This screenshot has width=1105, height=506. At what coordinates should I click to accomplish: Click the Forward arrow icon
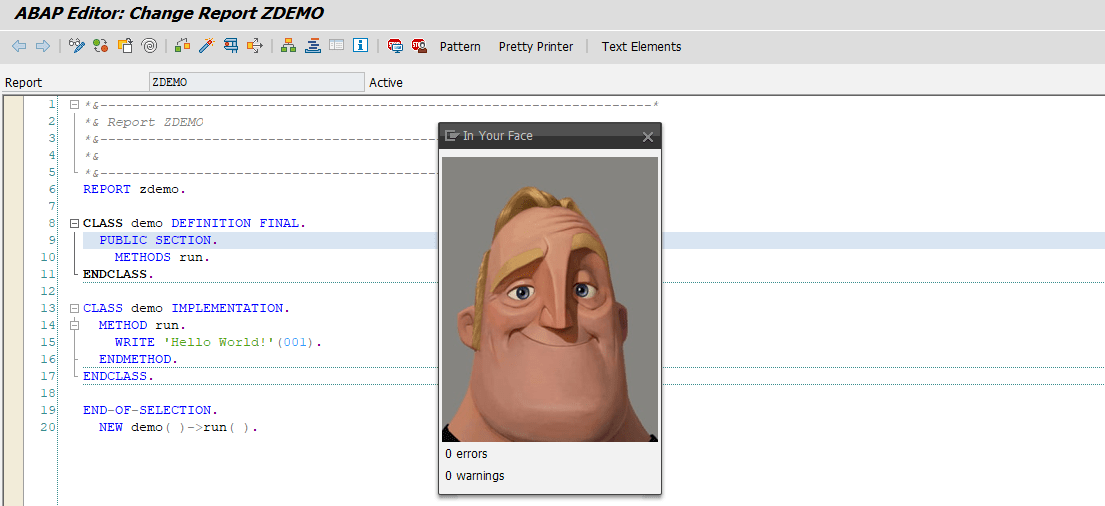click(43, 47)
